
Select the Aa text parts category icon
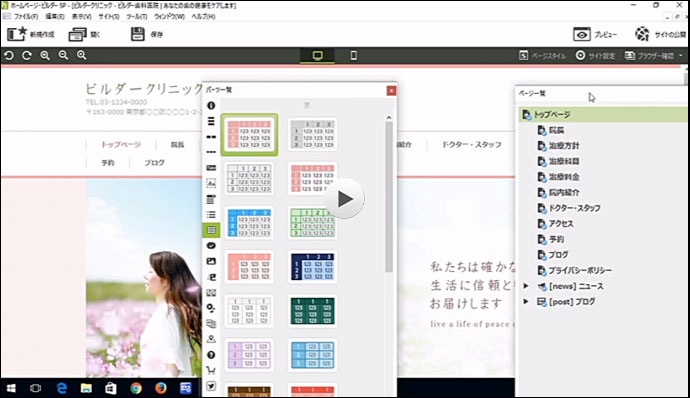(211, 183)
